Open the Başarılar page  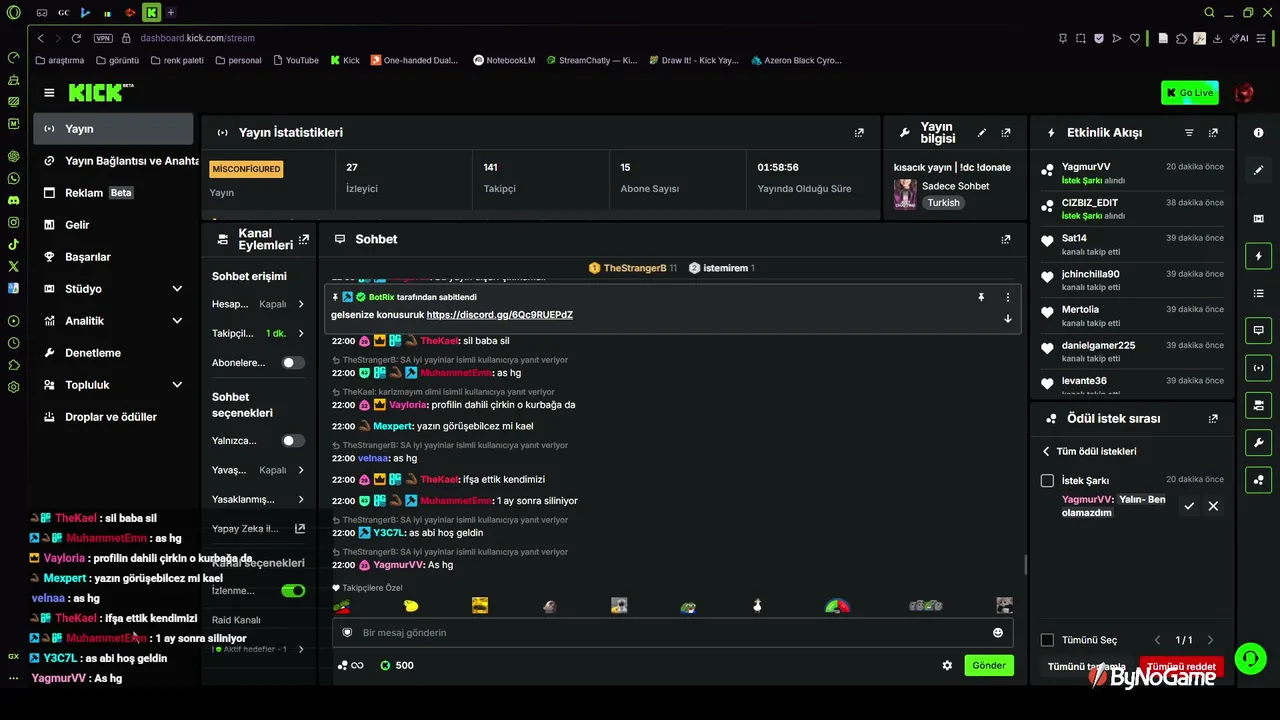113,257
